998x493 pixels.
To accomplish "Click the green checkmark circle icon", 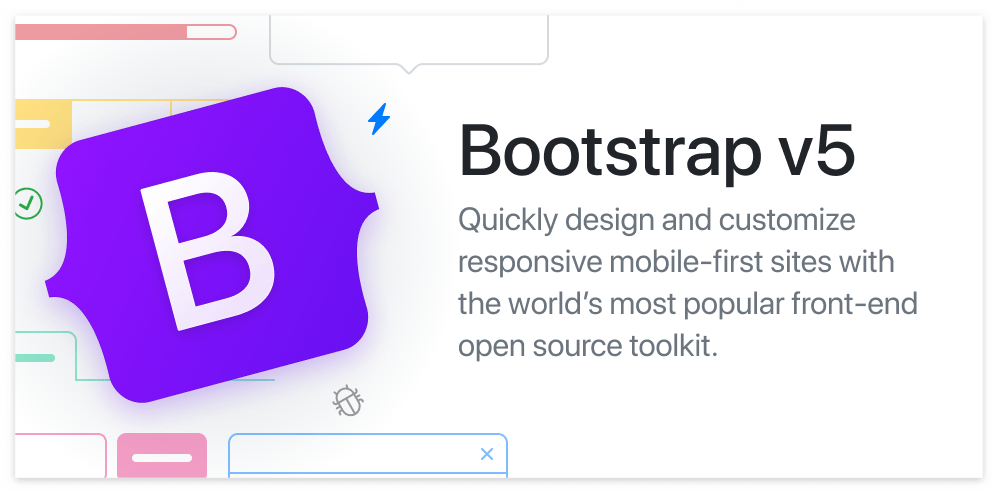I will coord(27,204).
